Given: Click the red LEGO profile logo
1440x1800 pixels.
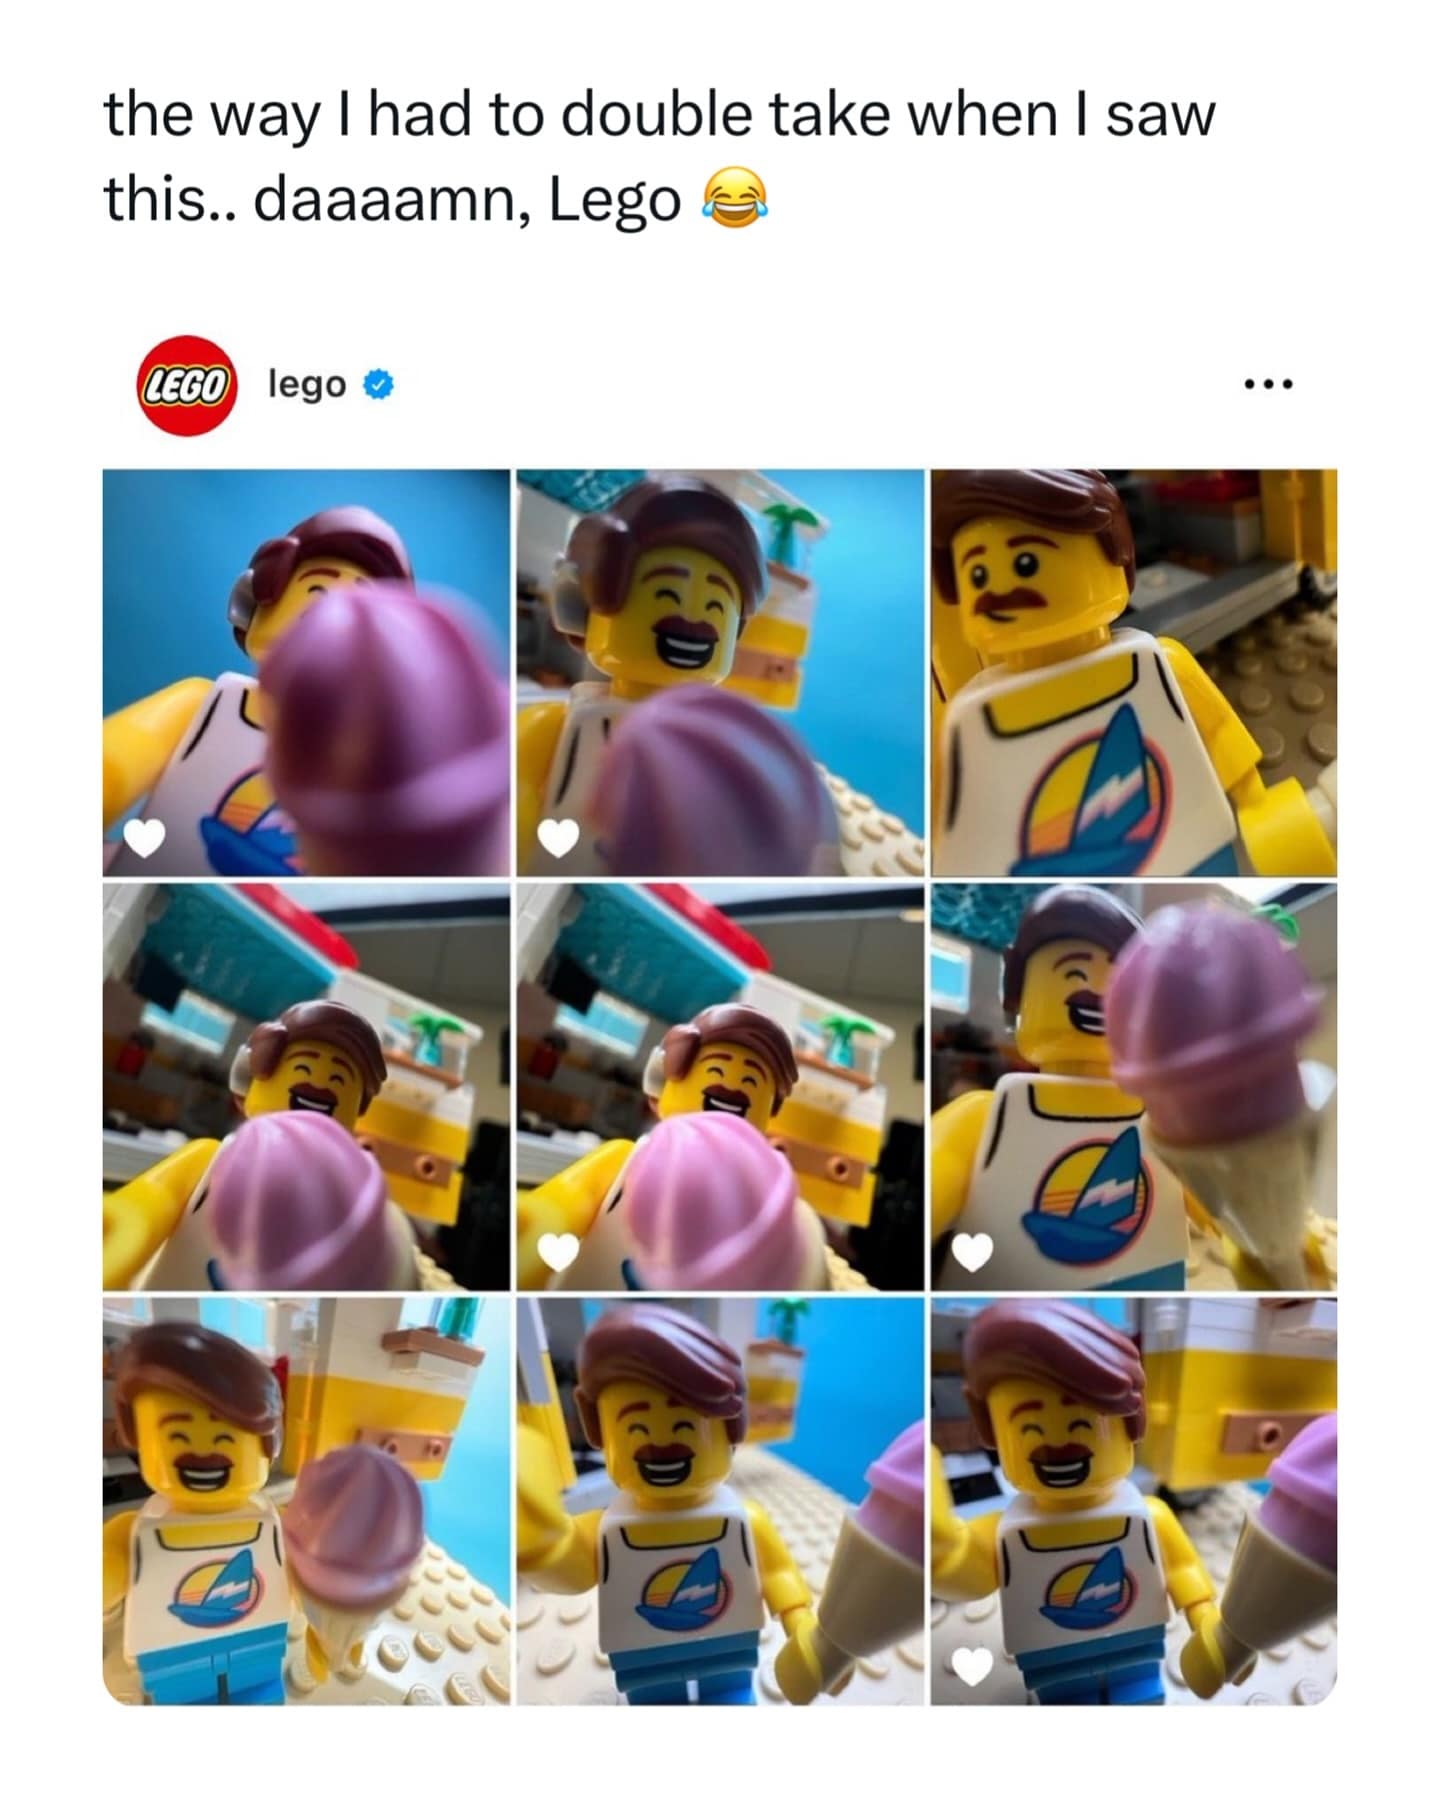Looking at the screenshot, I should (186, 385).
